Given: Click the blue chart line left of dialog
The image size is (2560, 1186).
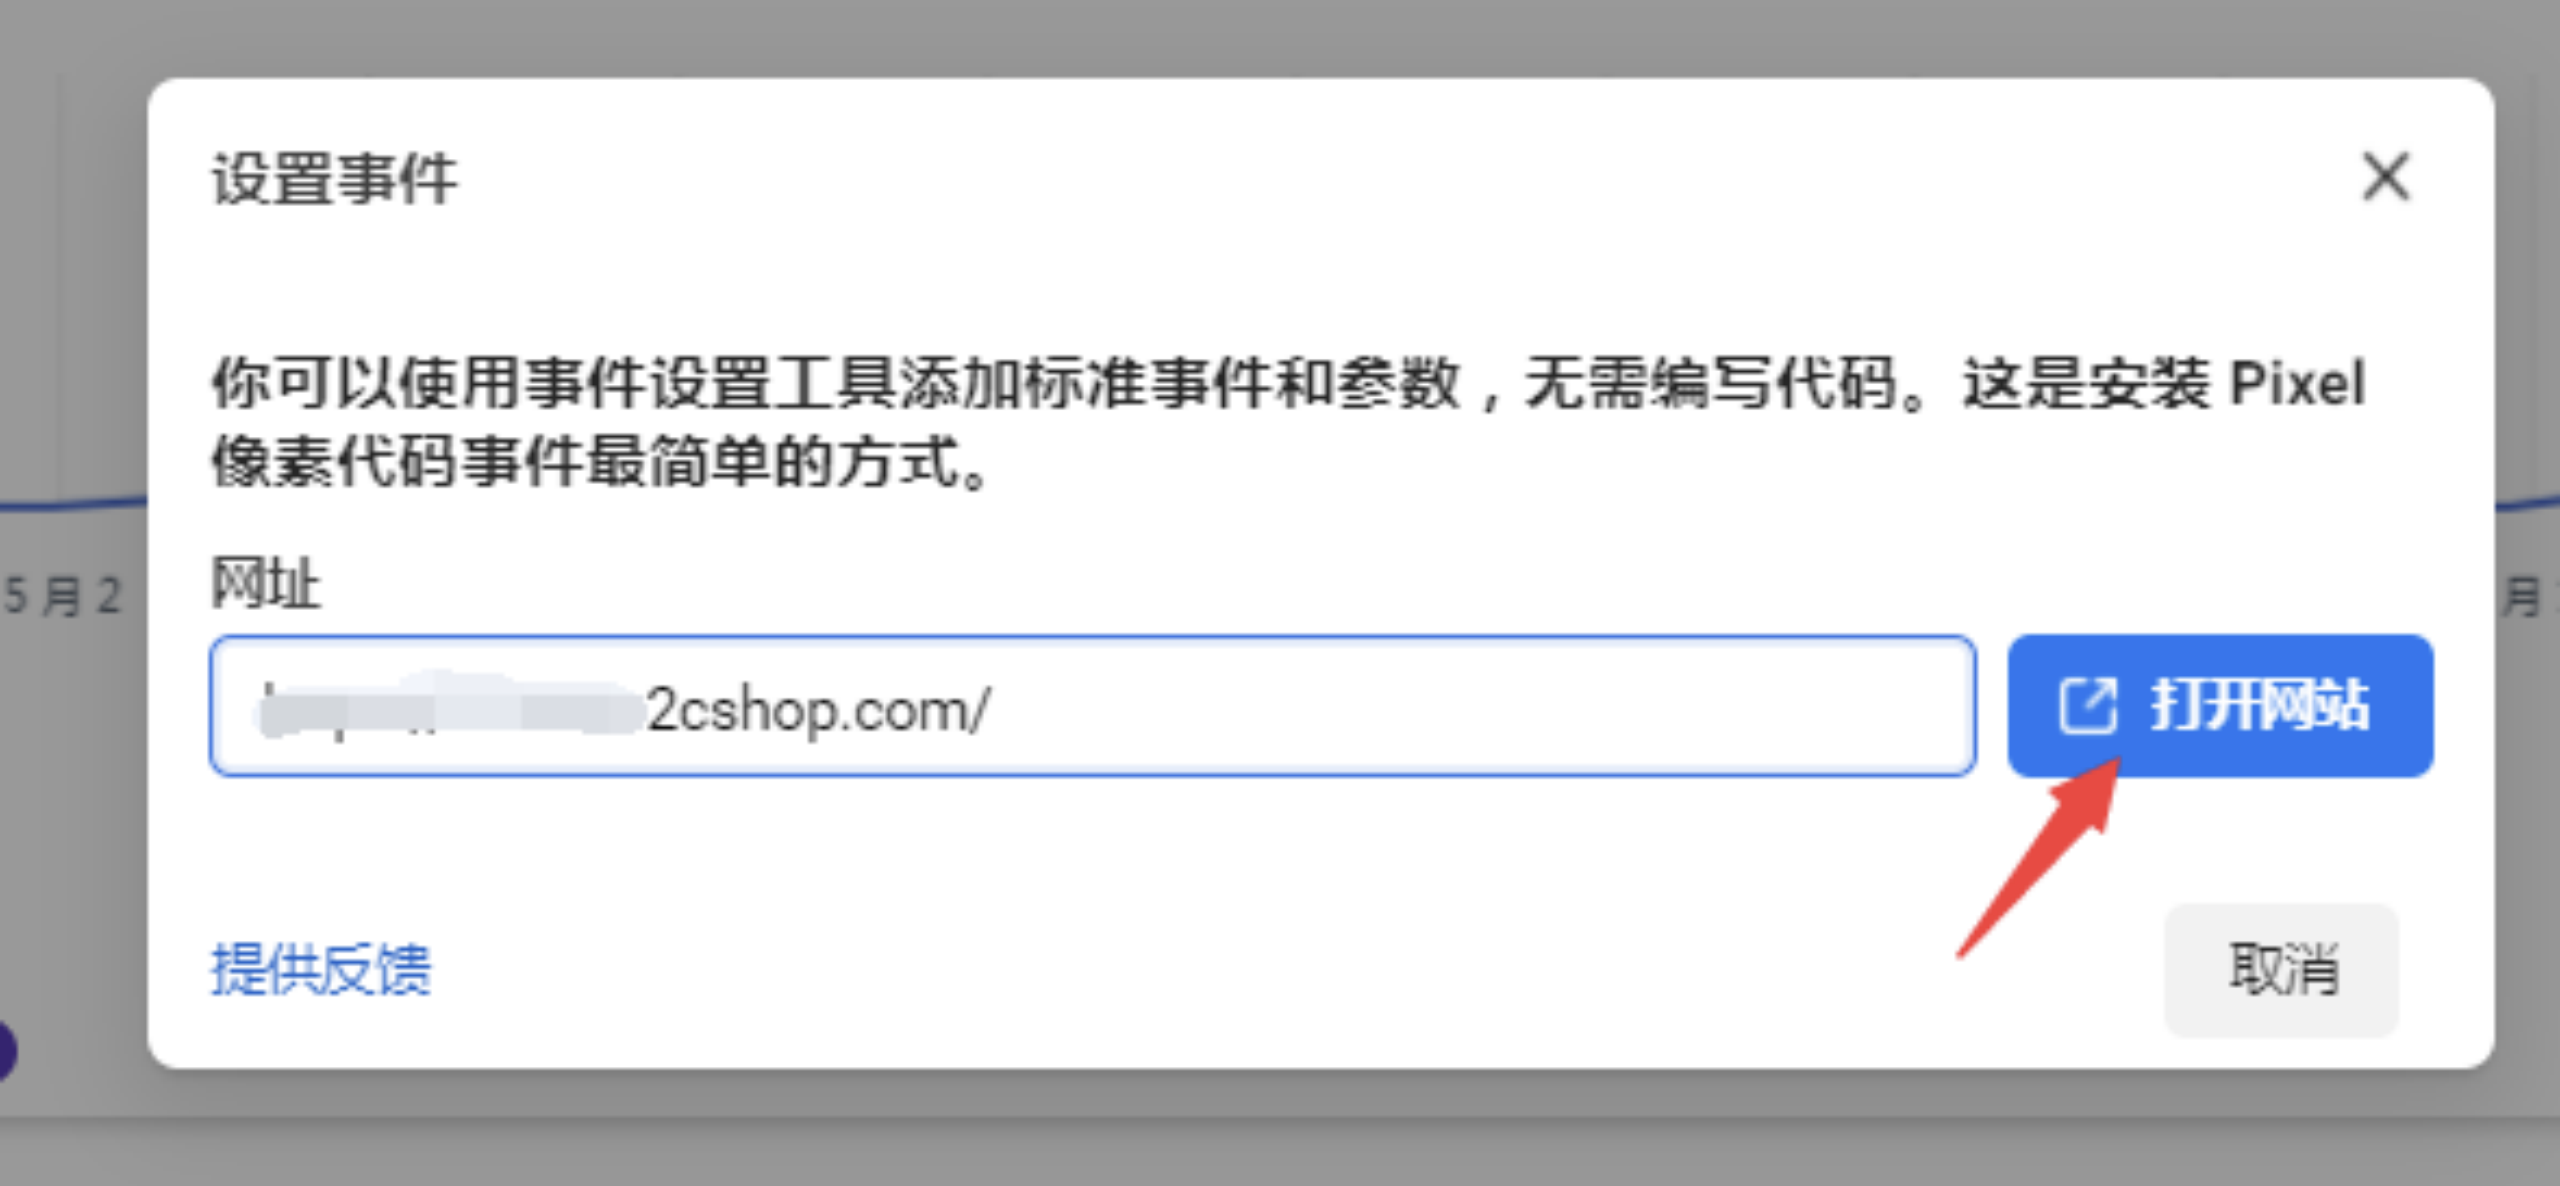Looking at the screenshot, I should pyautogui.click(x=74, y=502).
